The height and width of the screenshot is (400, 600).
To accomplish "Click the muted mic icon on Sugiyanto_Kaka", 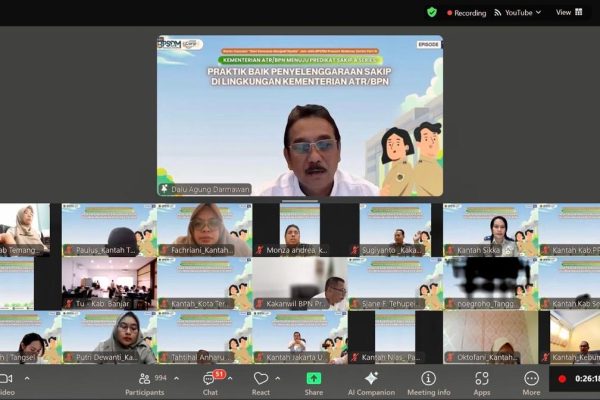I will (x=355, y=250).
